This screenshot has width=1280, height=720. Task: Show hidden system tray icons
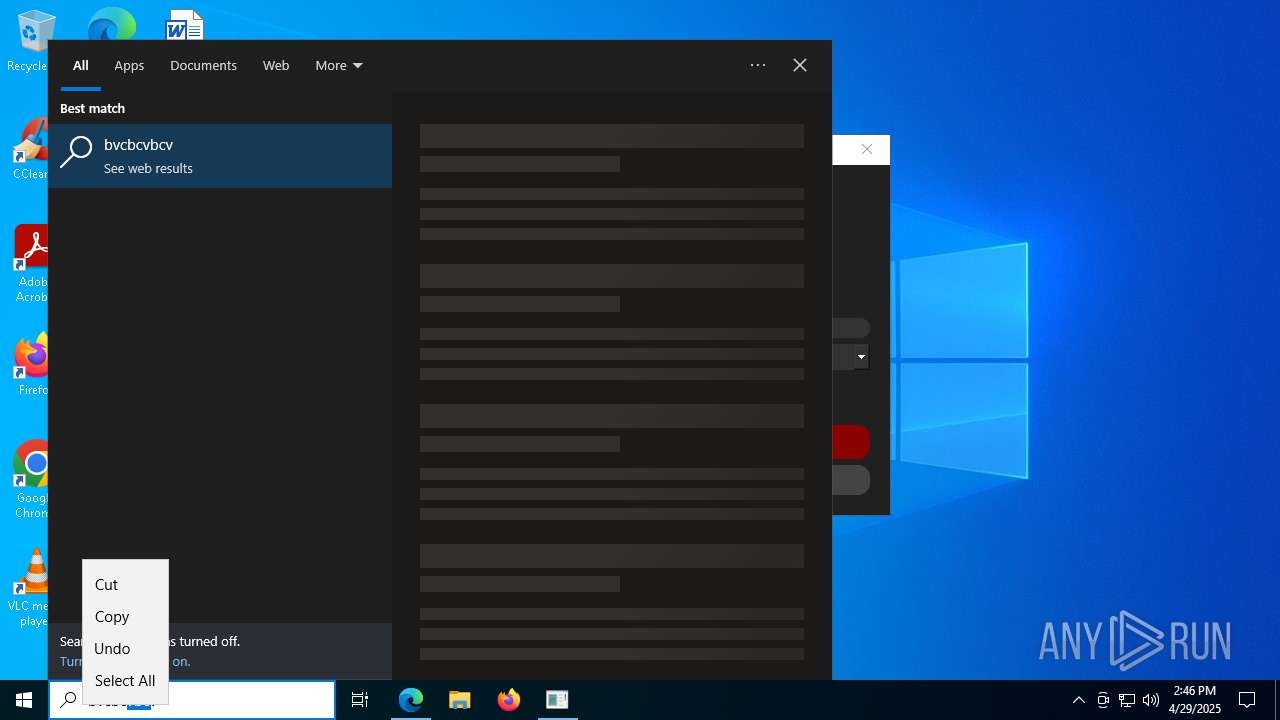tap(1078, 700)
